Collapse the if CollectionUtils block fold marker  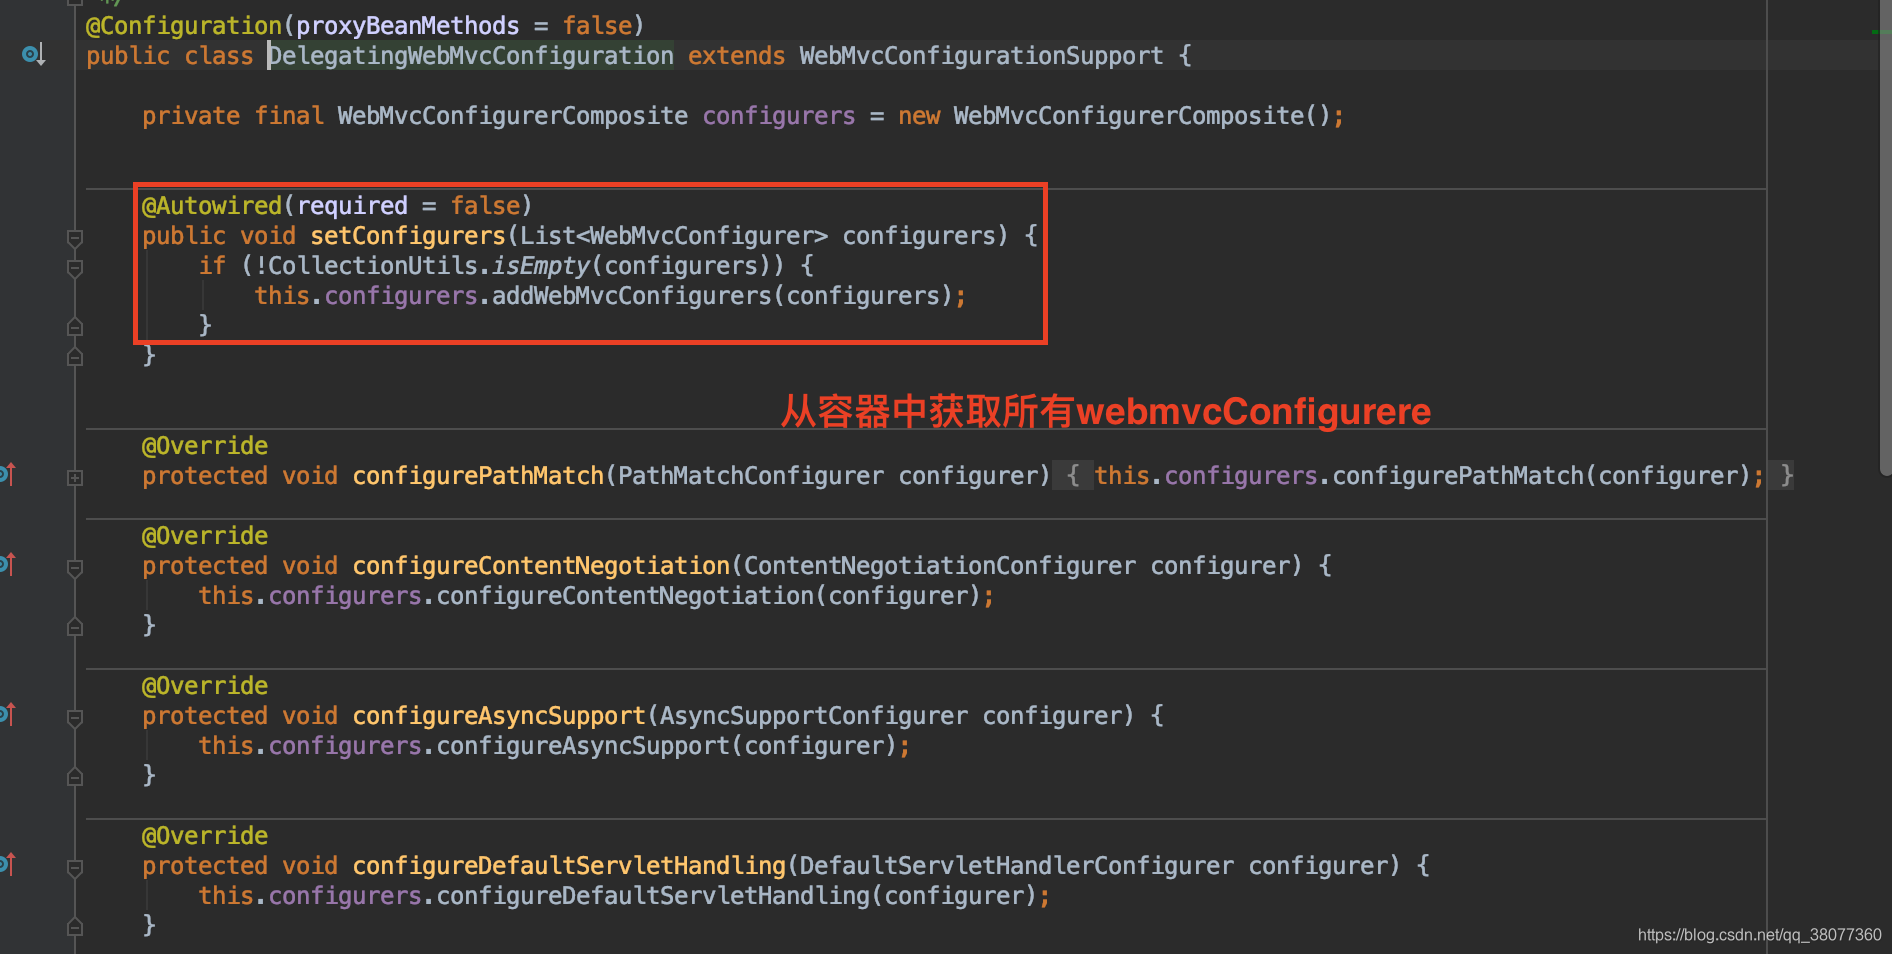(x=75, y=268)
